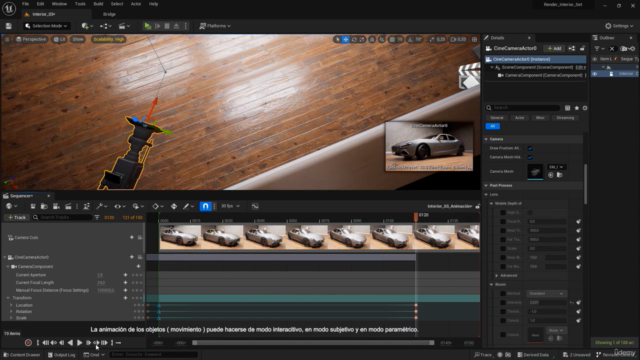640x360 pixels.
Task: Select the rotate gizmo tool in viewport
Action: pos(354,39)
